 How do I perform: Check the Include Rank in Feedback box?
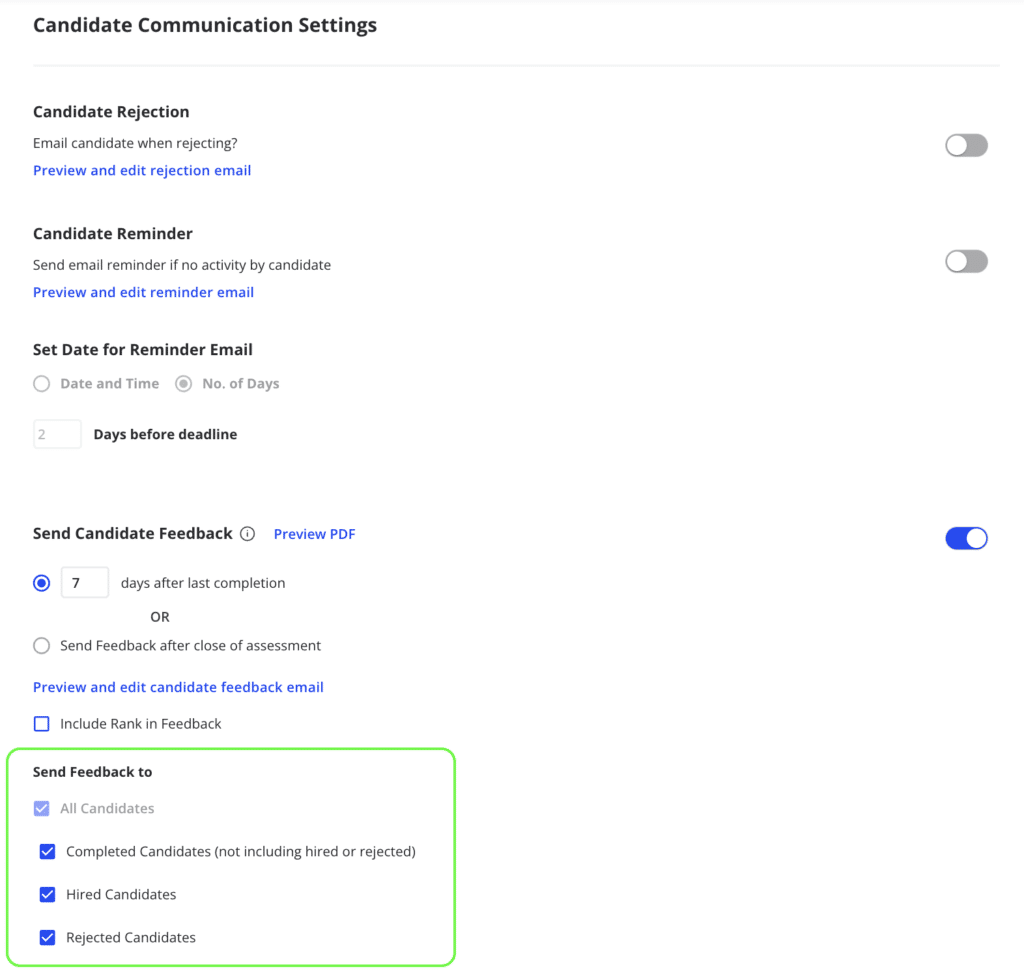(42, 724)
